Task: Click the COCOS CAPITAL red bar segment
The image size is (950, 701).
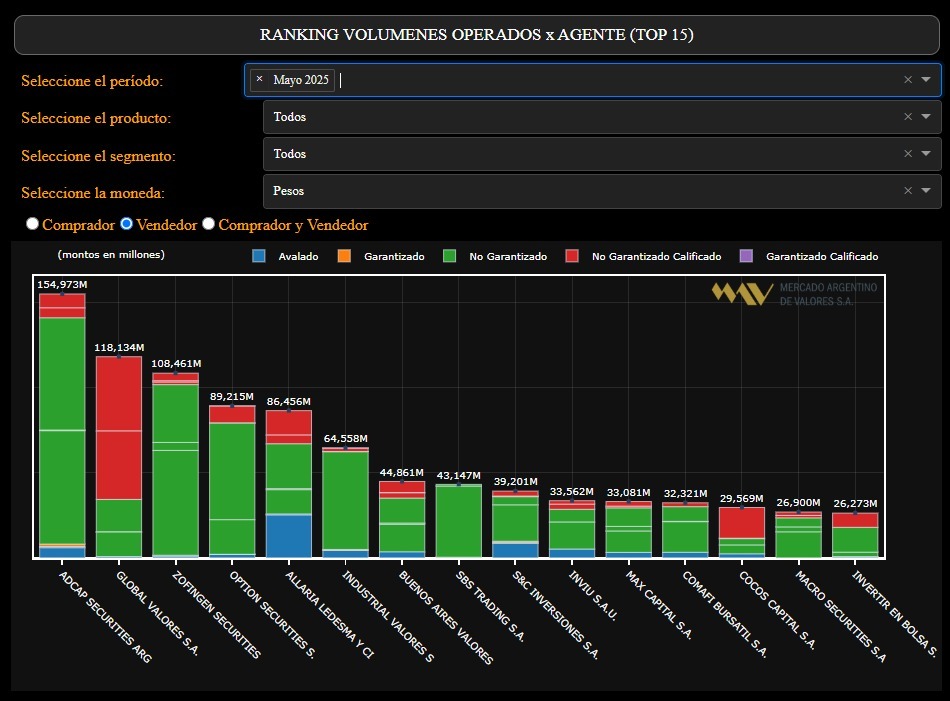Action: pos(742,523)
